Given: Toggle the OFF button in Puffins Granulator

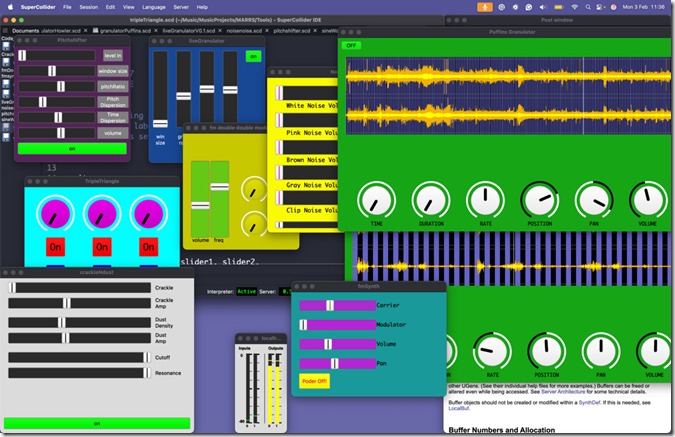Looking at the screenshot, I should coord(352,45).
